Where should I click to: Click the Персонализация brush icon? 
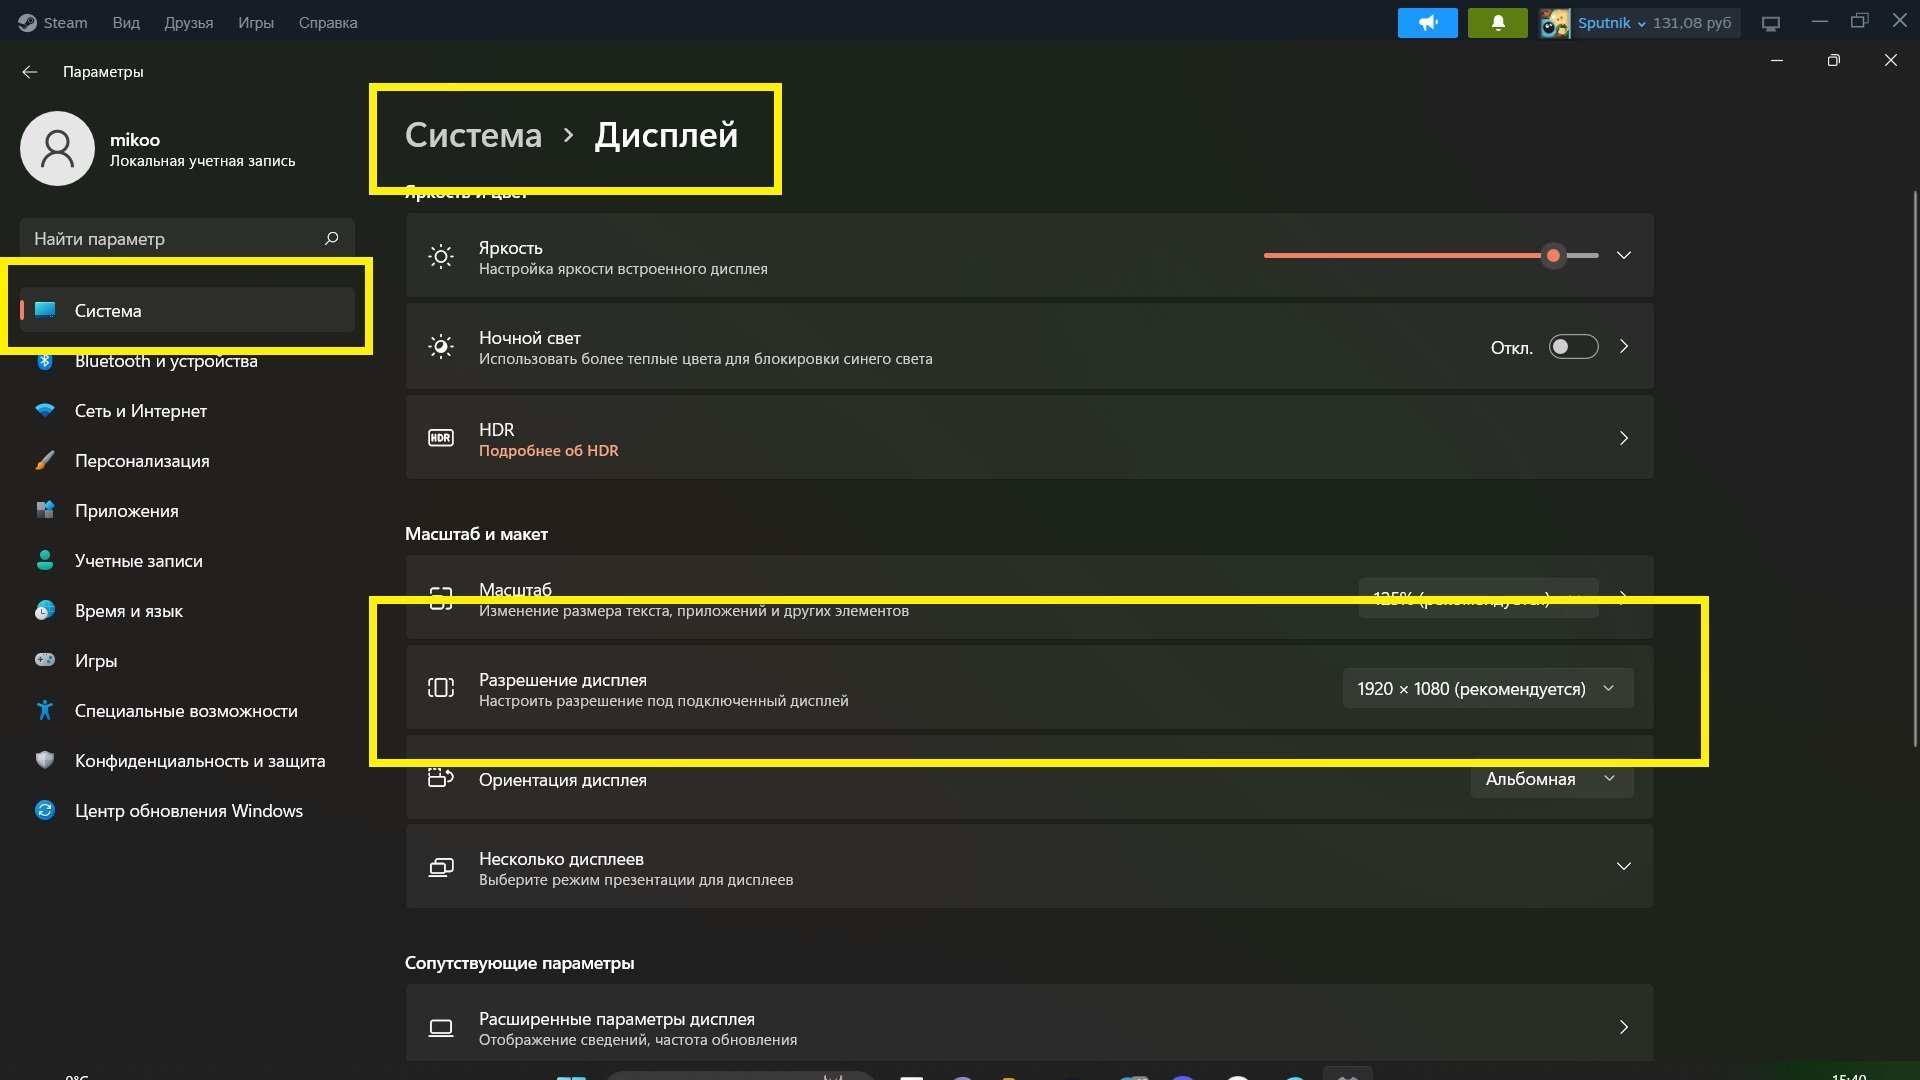pos(45,461)
